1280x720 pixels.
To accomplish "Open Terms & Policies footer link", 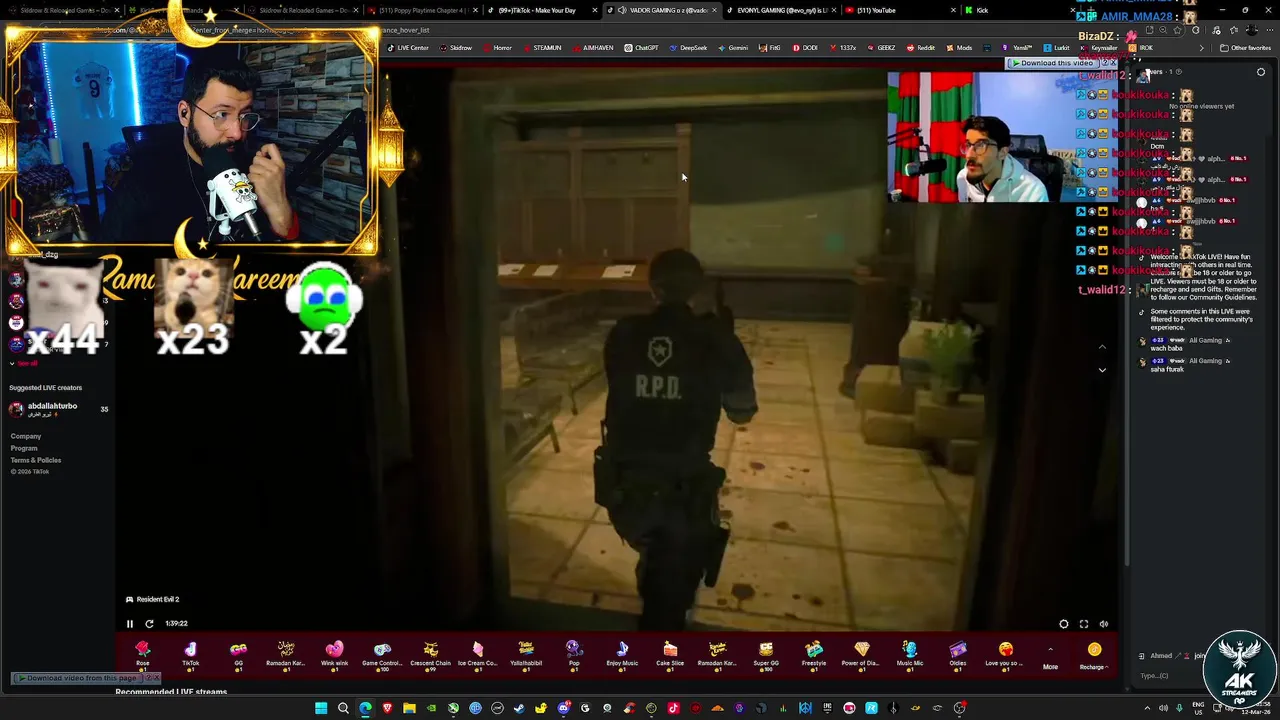I will pyautogui.click(x=36, y=460).
